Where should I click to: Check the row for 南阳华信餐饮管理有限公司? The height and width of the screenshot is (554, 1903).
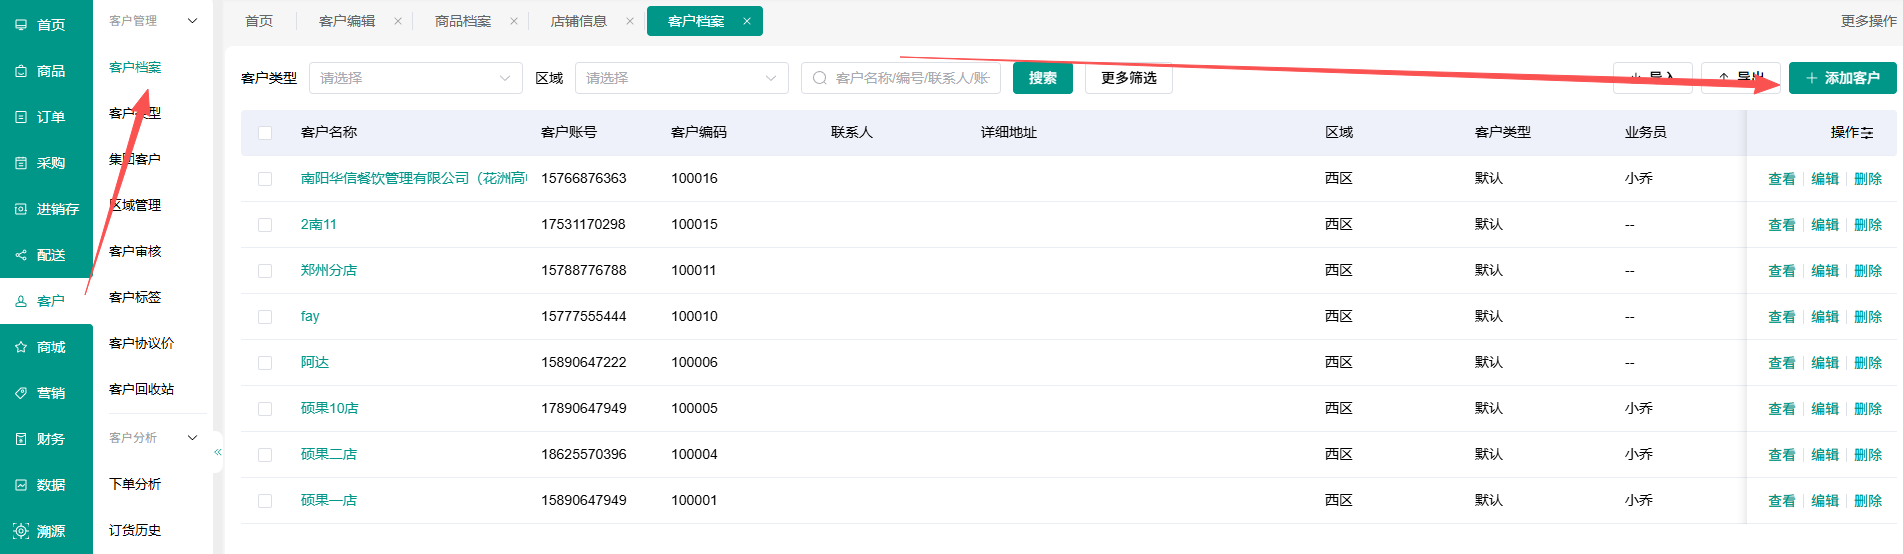point(265,179)
